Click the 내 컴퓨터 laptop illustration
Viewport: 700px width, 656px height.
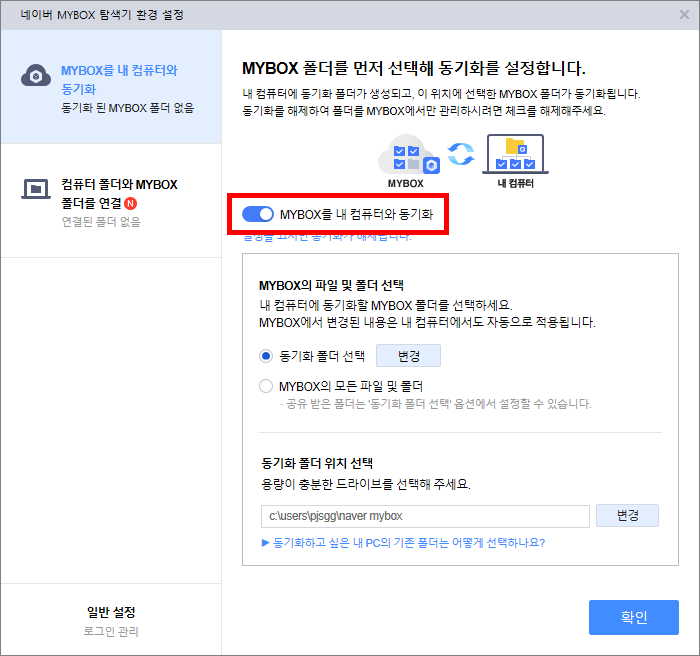coord(515,154)
